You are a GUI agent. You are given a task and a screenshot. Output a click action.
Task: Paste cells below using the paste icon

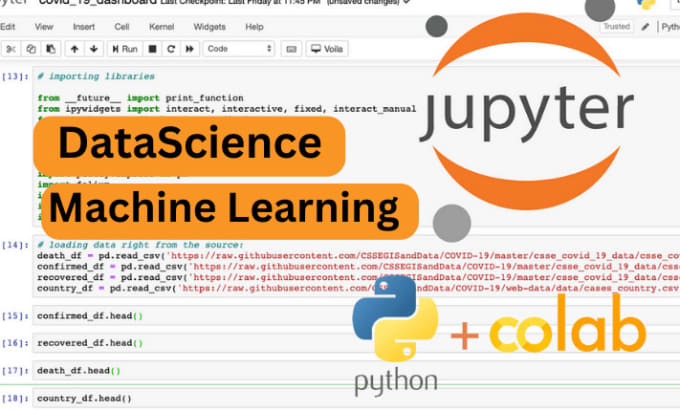(x=50, y=49)
